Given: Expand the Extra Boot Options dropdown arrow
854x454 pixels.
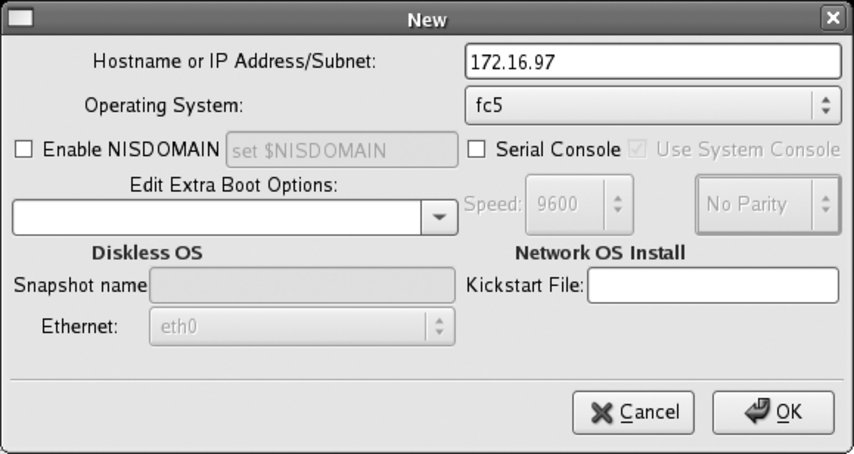Looking at the screenshot, I should [438, 218].
